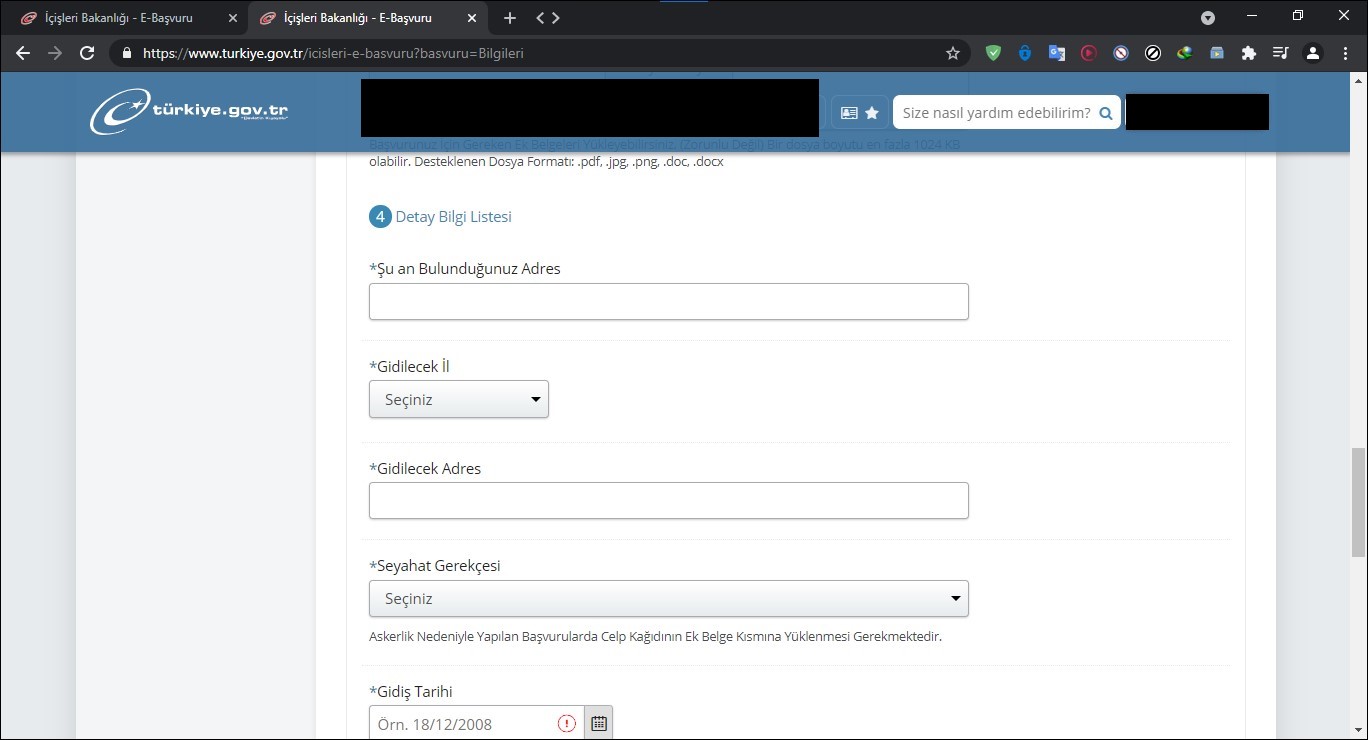Click the browser profile avatar icon
Viewport: 1368px width, 740px height.
pyautogui.click(x=1313, y=53)
